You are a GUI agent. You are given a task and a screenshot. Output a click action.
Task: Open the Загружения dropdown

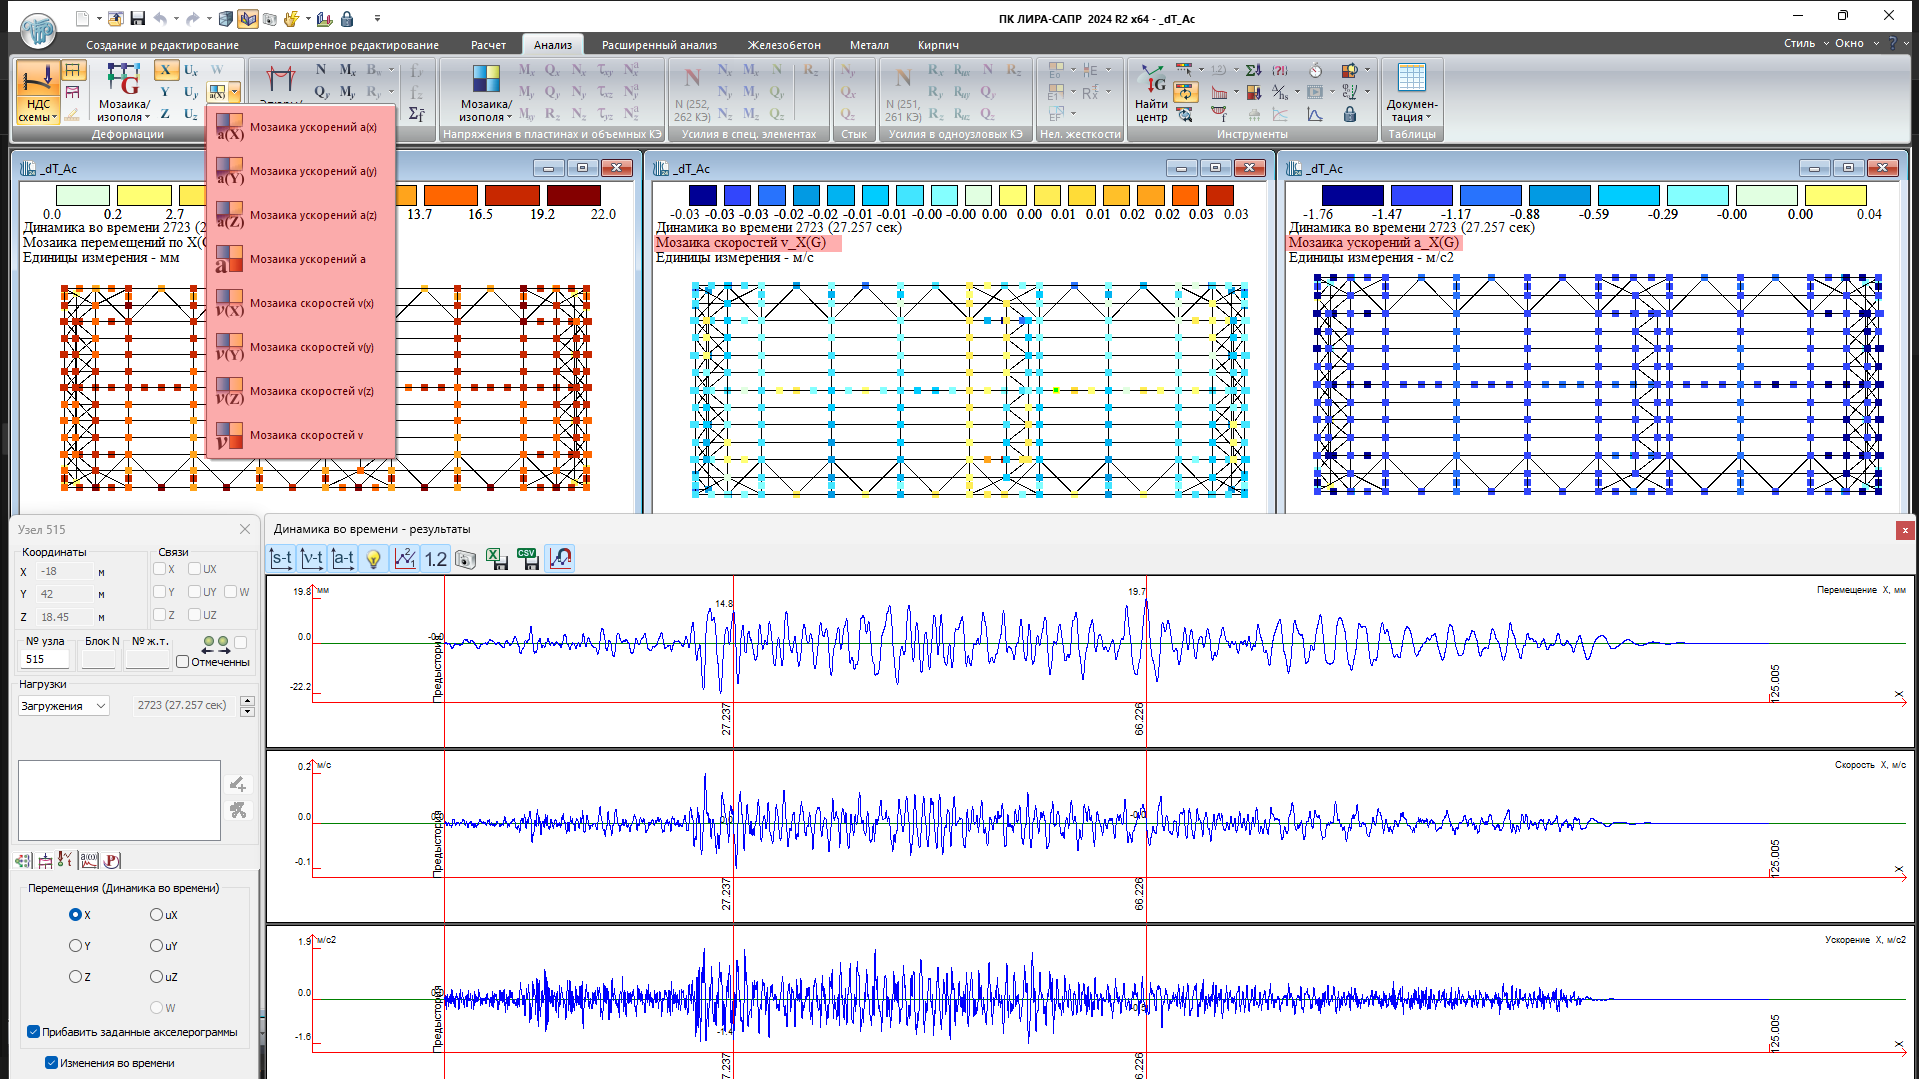point(63,706)
